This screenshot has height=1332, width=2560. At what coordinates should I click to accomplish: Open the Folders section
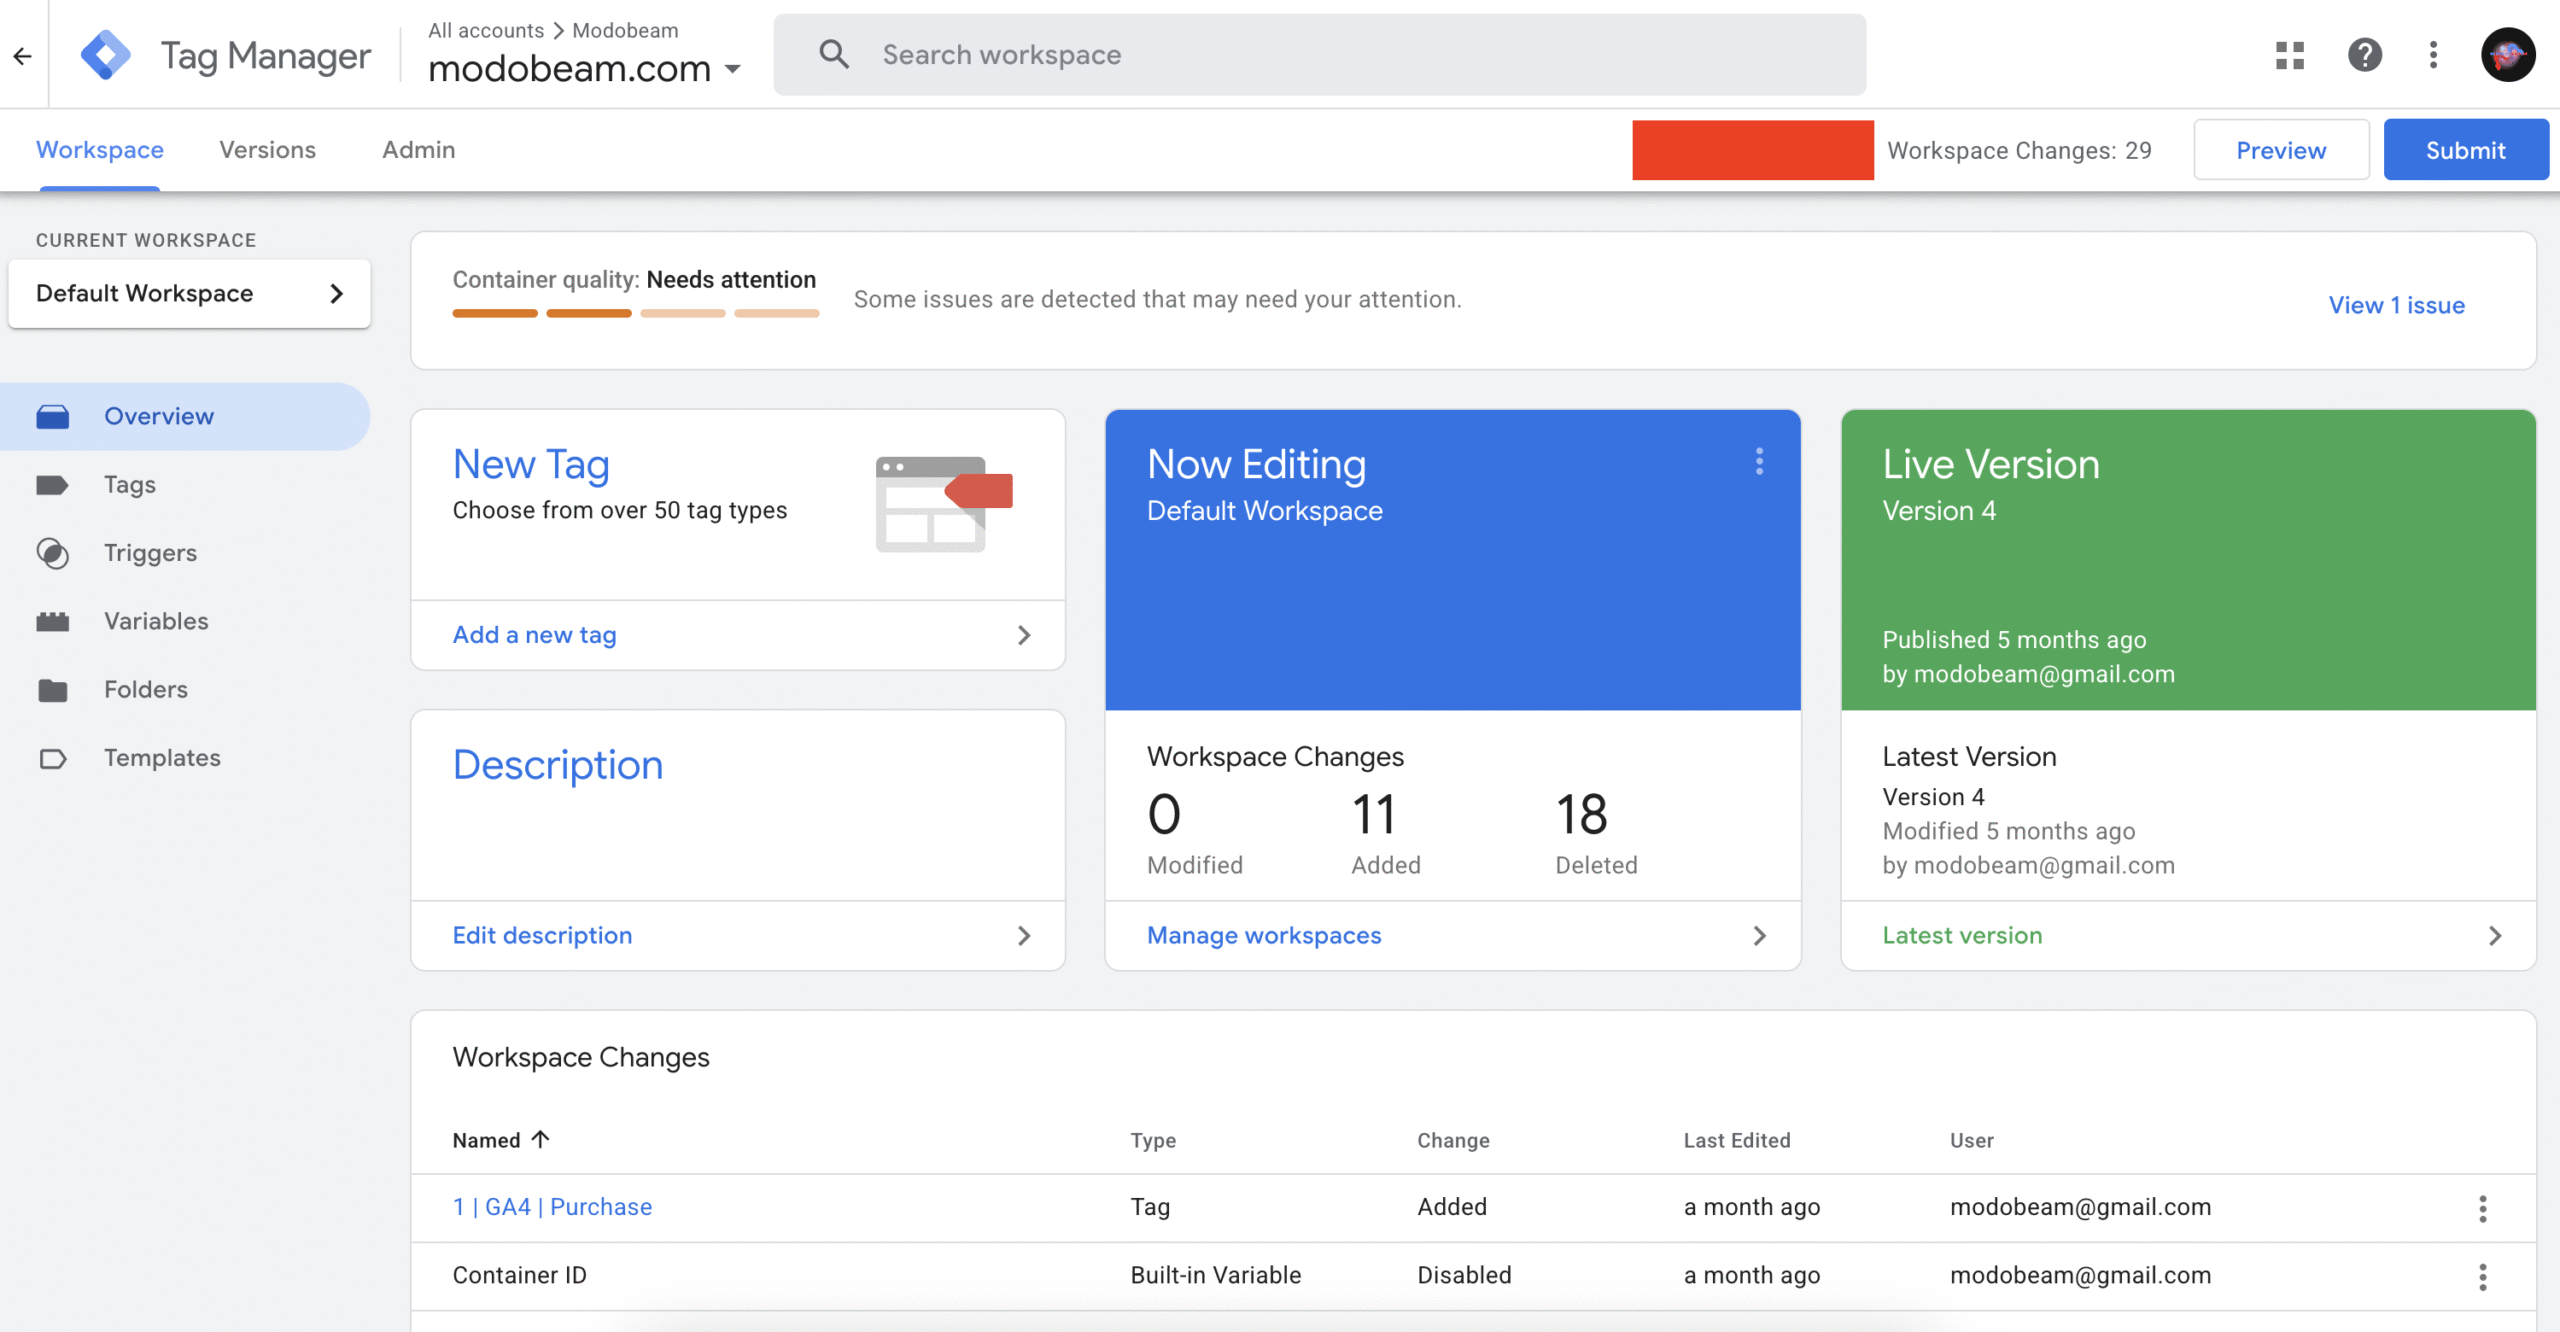[x=145, y=689]
